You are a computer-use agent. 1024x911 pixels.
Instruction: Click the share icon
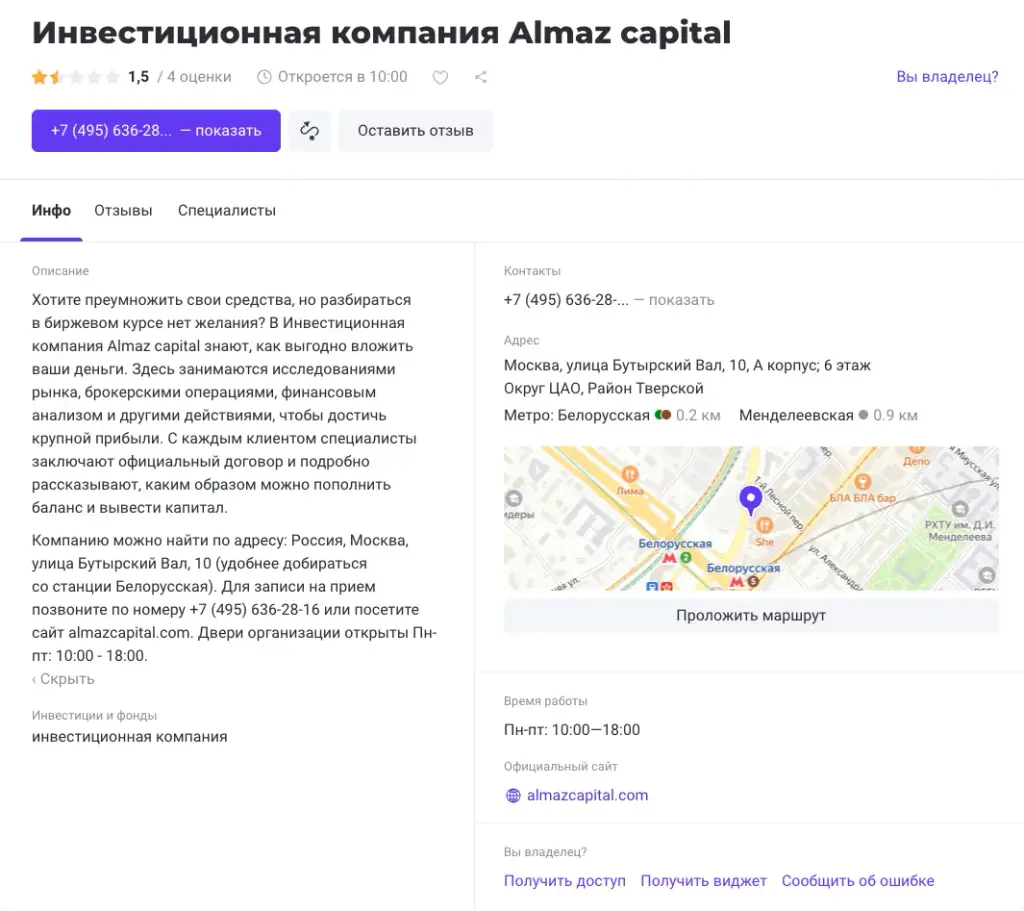(481, 77)
